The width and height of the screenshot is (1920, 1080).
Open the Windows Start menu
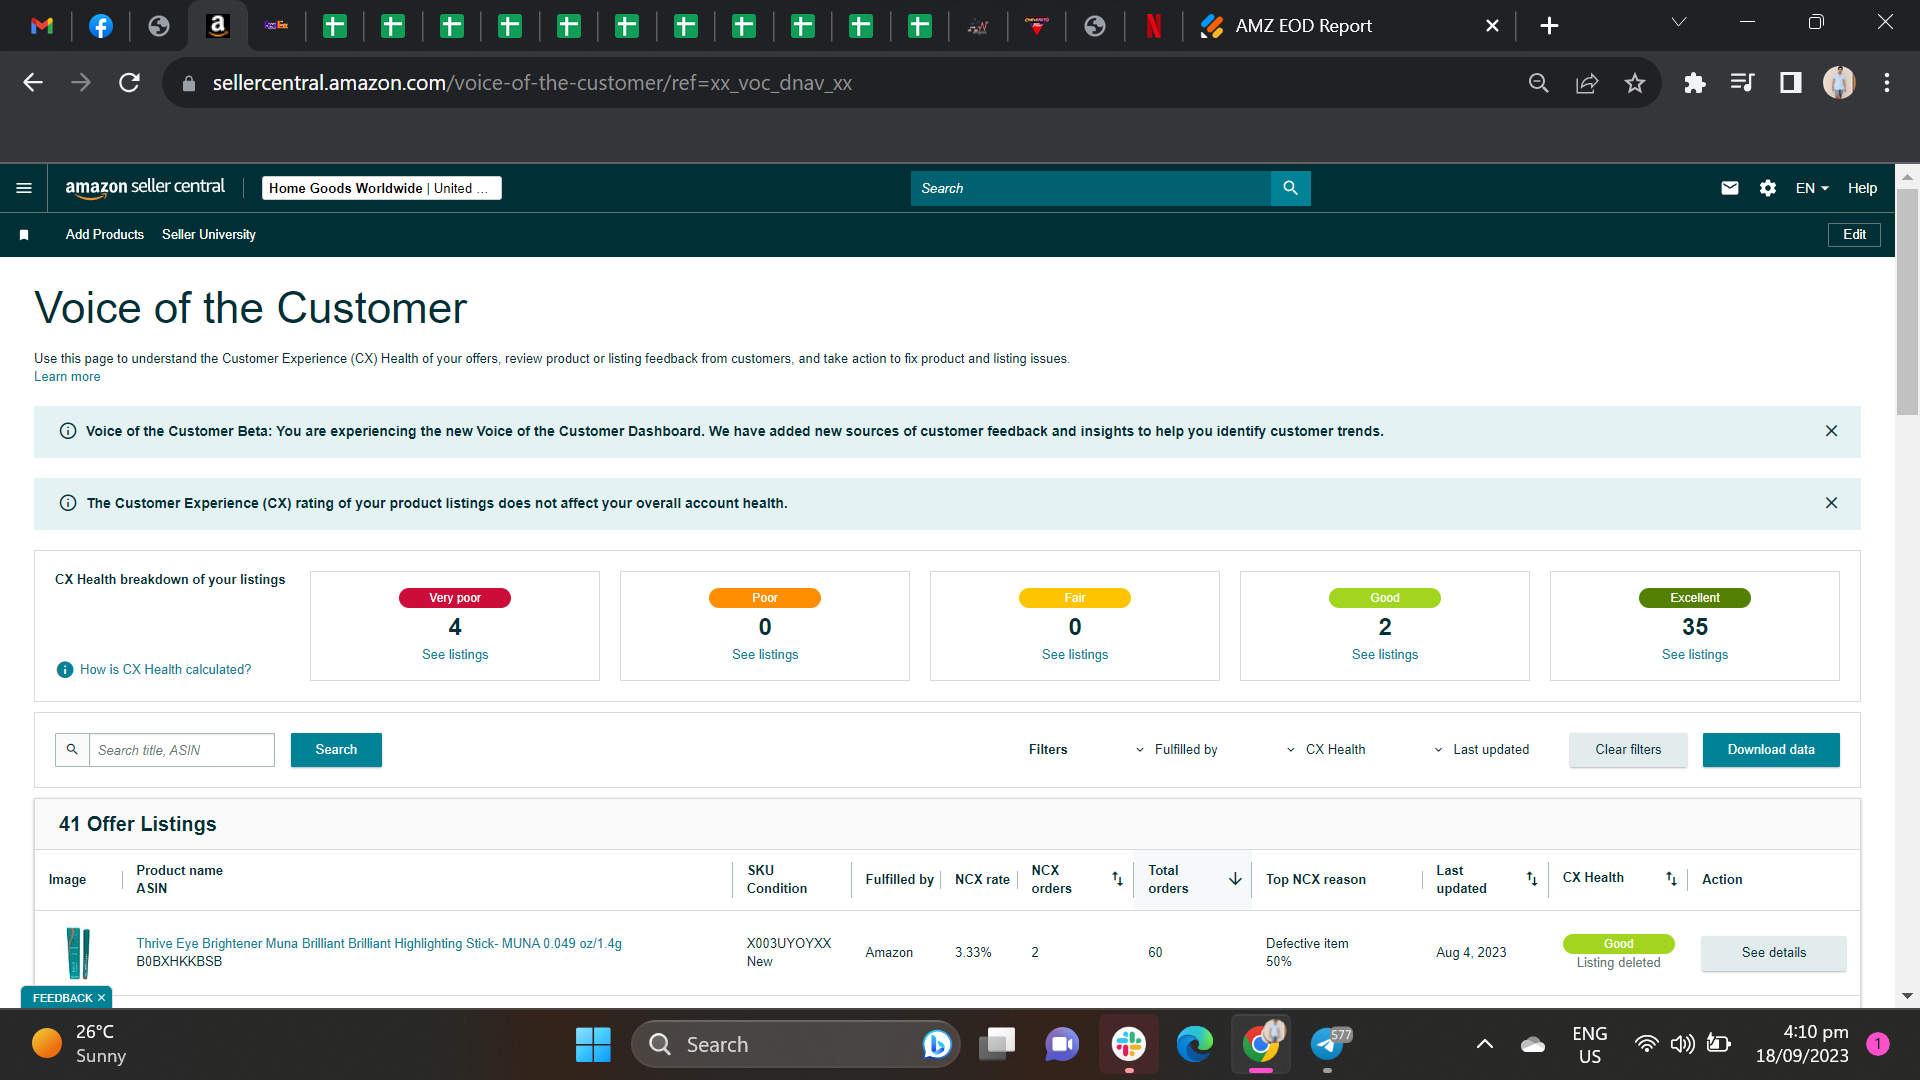coord(593,1045)
